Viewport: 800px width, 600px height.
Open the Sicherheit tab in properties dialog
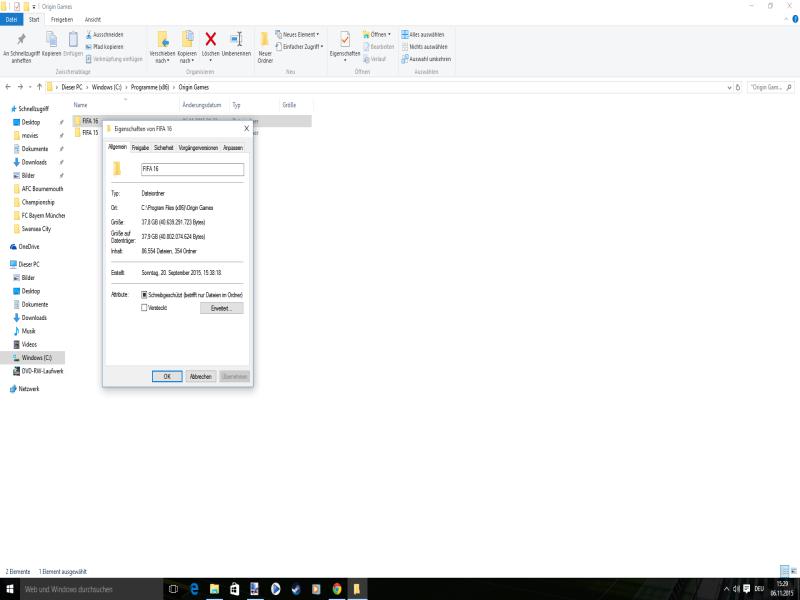163,148
